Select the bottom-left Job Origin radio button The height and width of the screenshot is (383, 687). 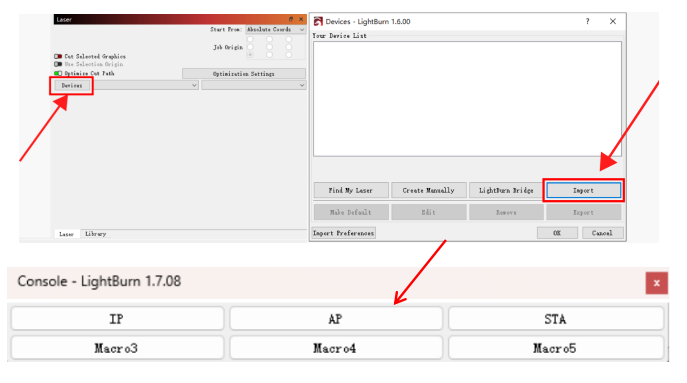(250, 55)
